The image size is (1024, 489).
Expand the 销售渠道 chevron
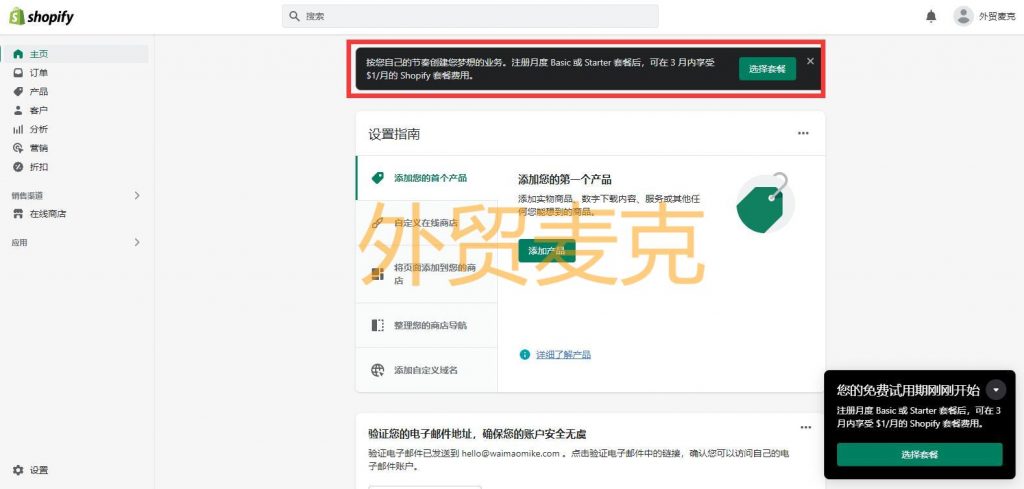click(137, 195)
